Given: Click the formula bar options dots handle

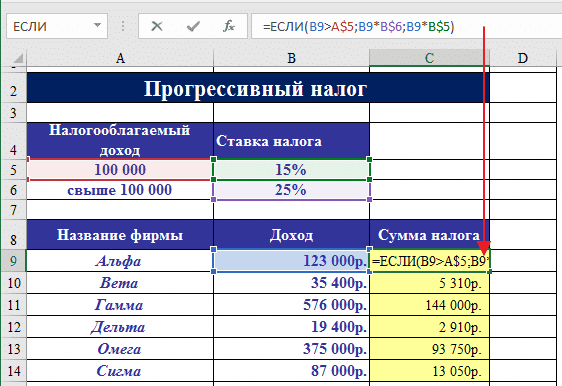Looking at the screenshot, I should tap(123, 26).
